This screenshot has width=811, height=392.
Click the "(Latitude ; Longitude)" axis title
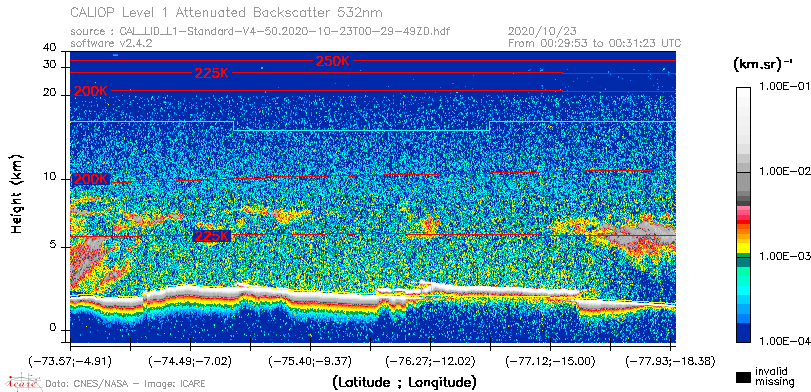(403, 383)
